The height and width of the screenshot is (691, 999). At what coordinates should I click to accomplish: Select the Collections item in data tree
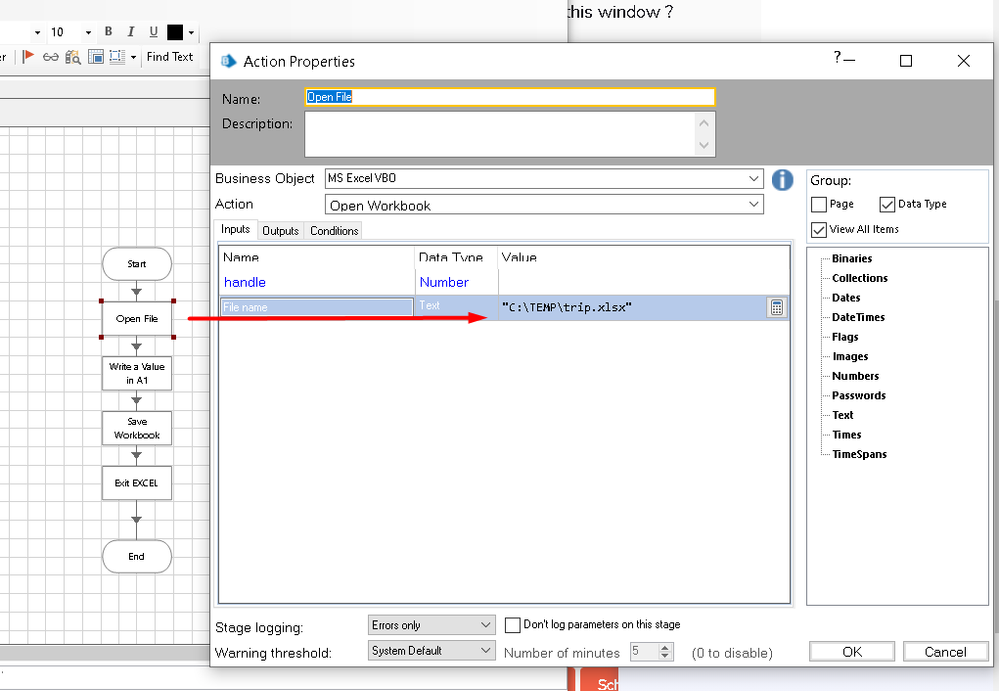pos(859,278)
